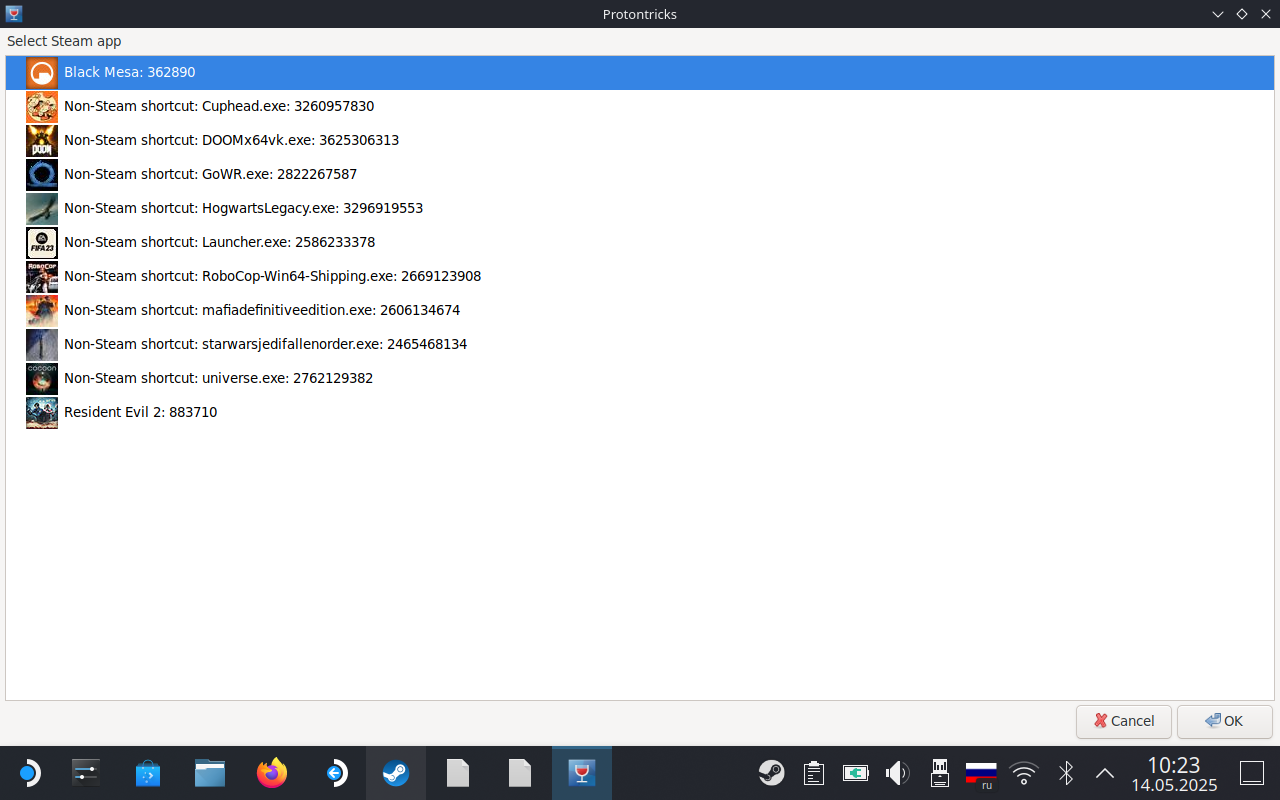
Task: Click the Cancel button
Action: (x=1124, y=721)
